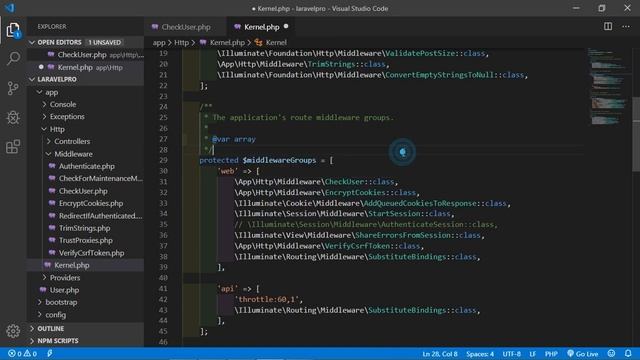Expand the bootstrap folder

click(x=40, y=302)
